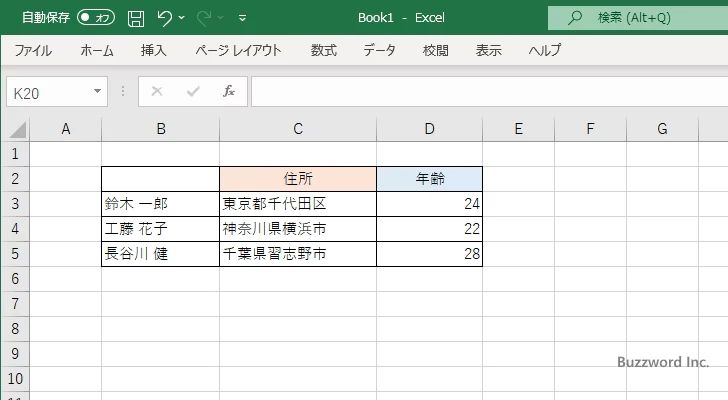
Task: Select row 10 header
Action: click(x=15, y=379)
